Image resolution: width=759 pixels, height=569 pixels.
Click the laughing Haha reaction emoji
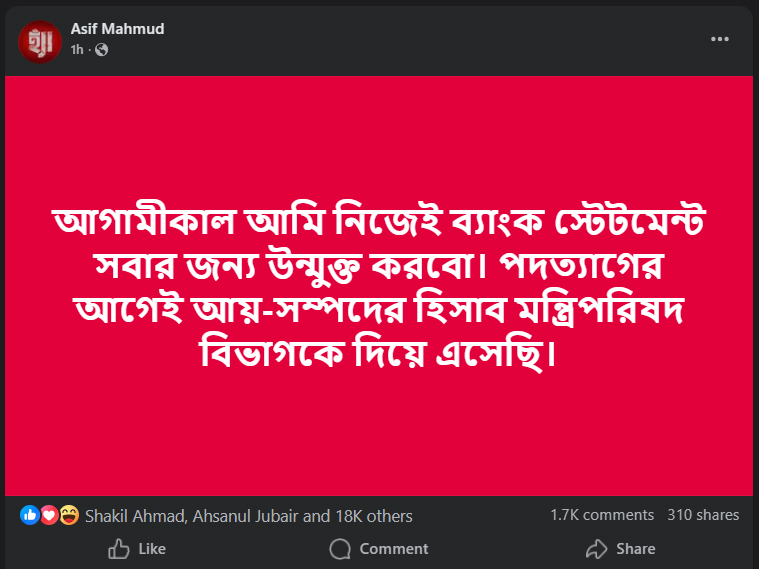click(x=69, y=516)
